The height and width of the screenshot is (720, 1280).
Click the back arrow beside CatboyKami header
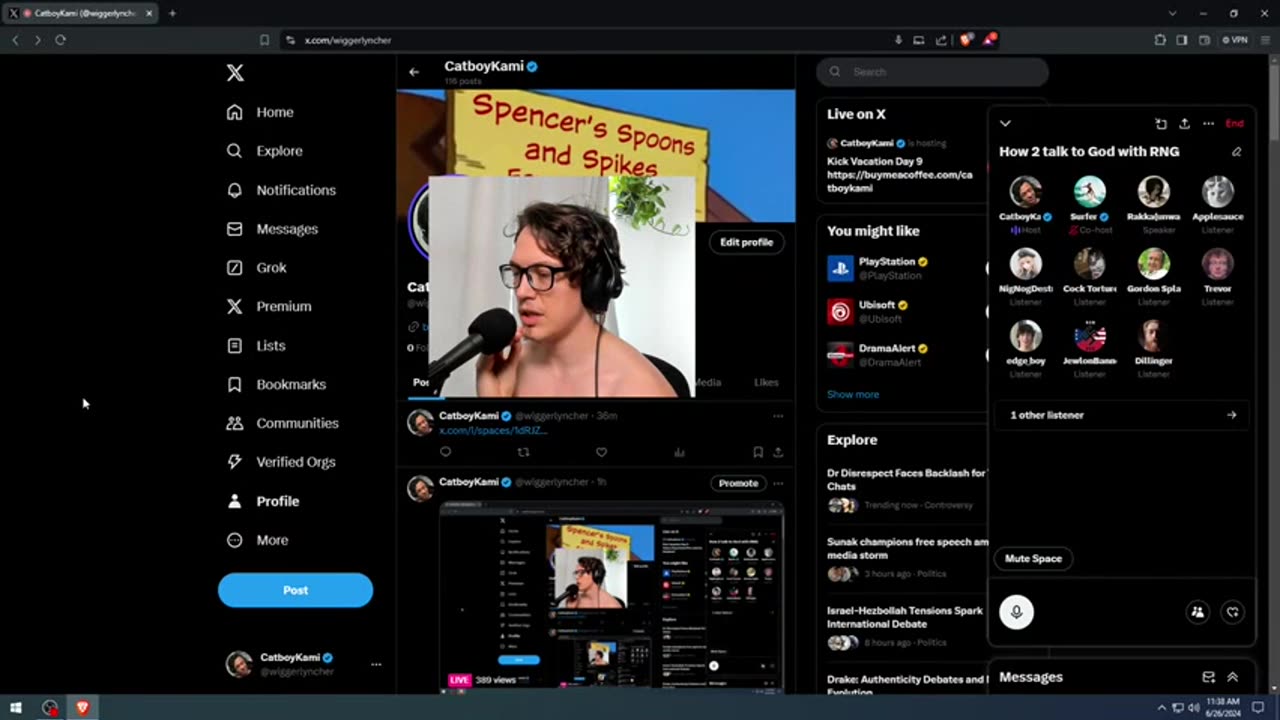(x=414, y=72)
